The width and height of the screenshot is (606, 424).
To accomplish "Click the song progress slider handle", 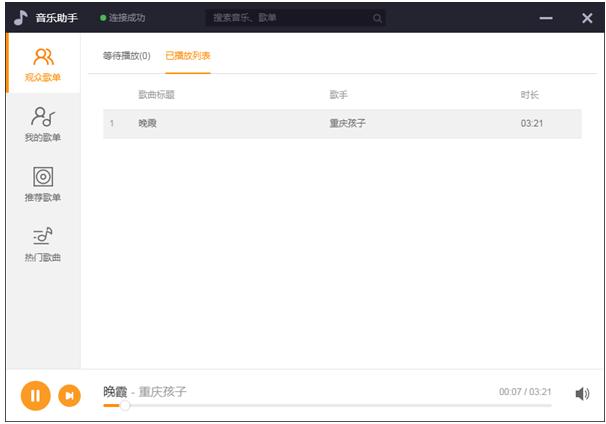I will coord(124,405).
